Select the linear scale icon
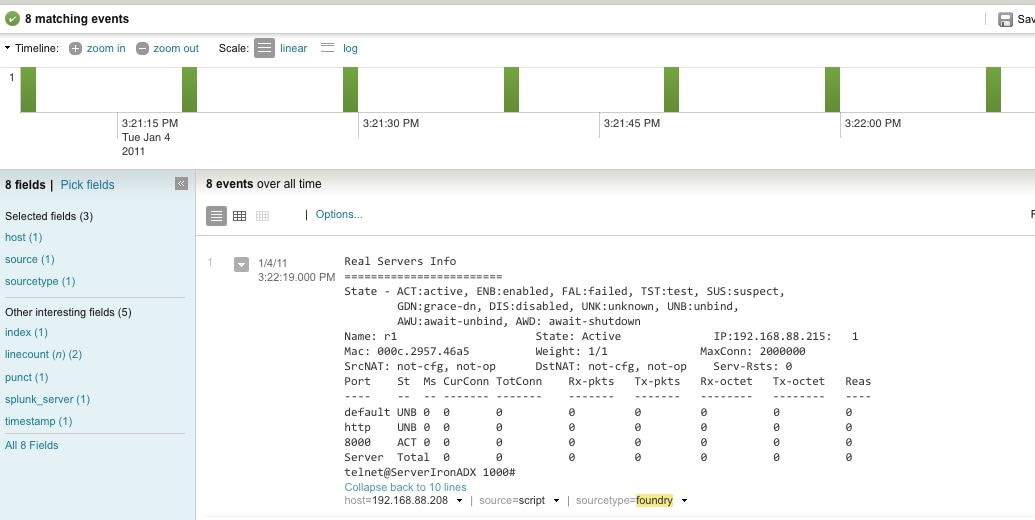 tap(265, 48)
